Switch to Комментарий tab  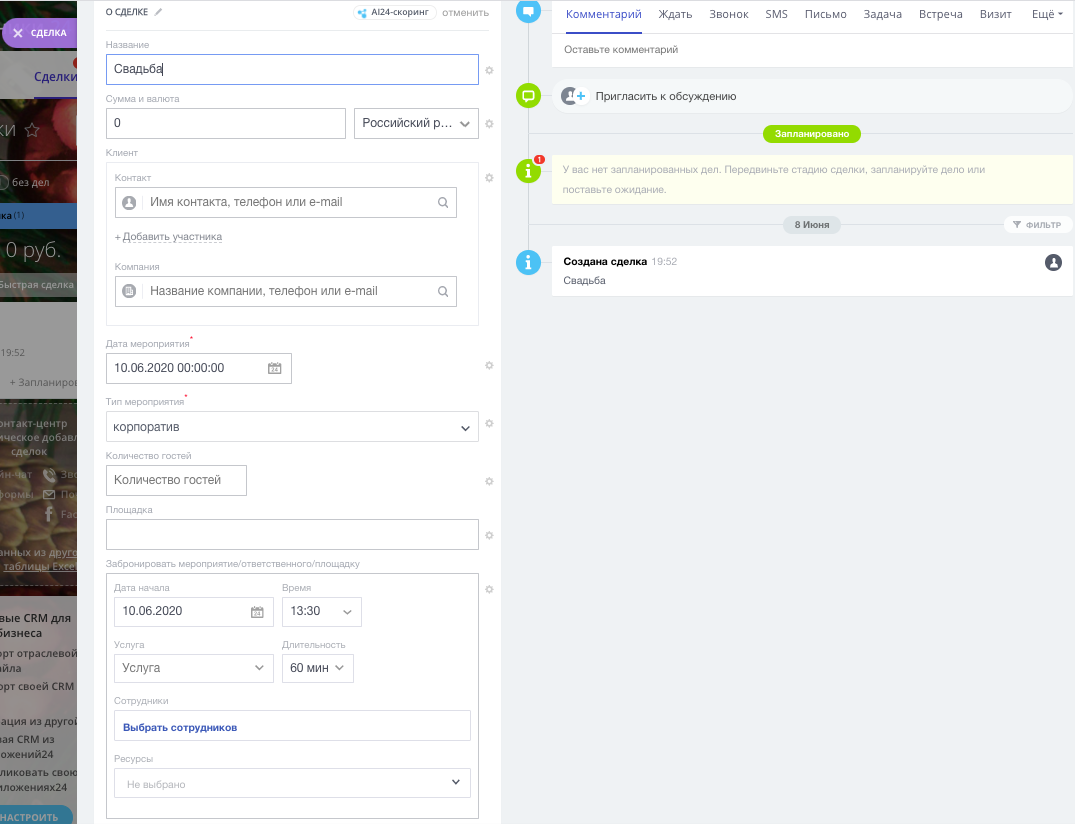[x=603, y=14]
